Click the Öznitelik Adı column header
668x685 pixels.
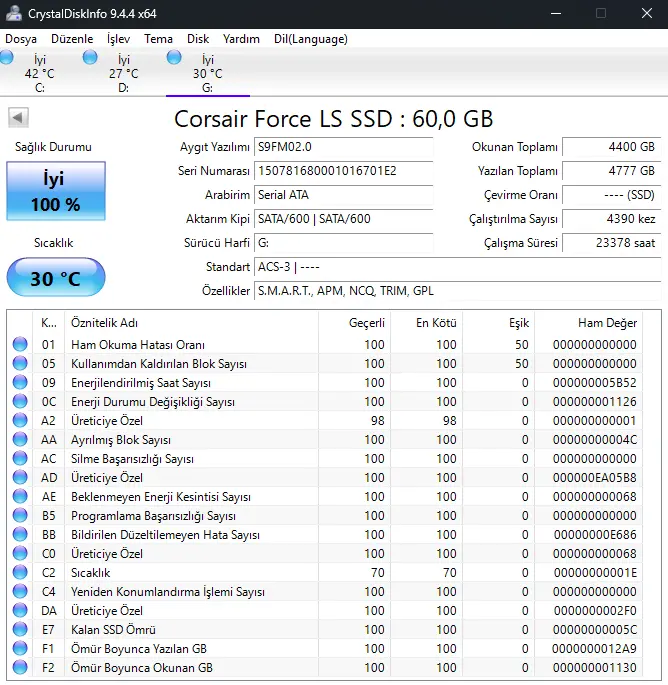[191, 323]
